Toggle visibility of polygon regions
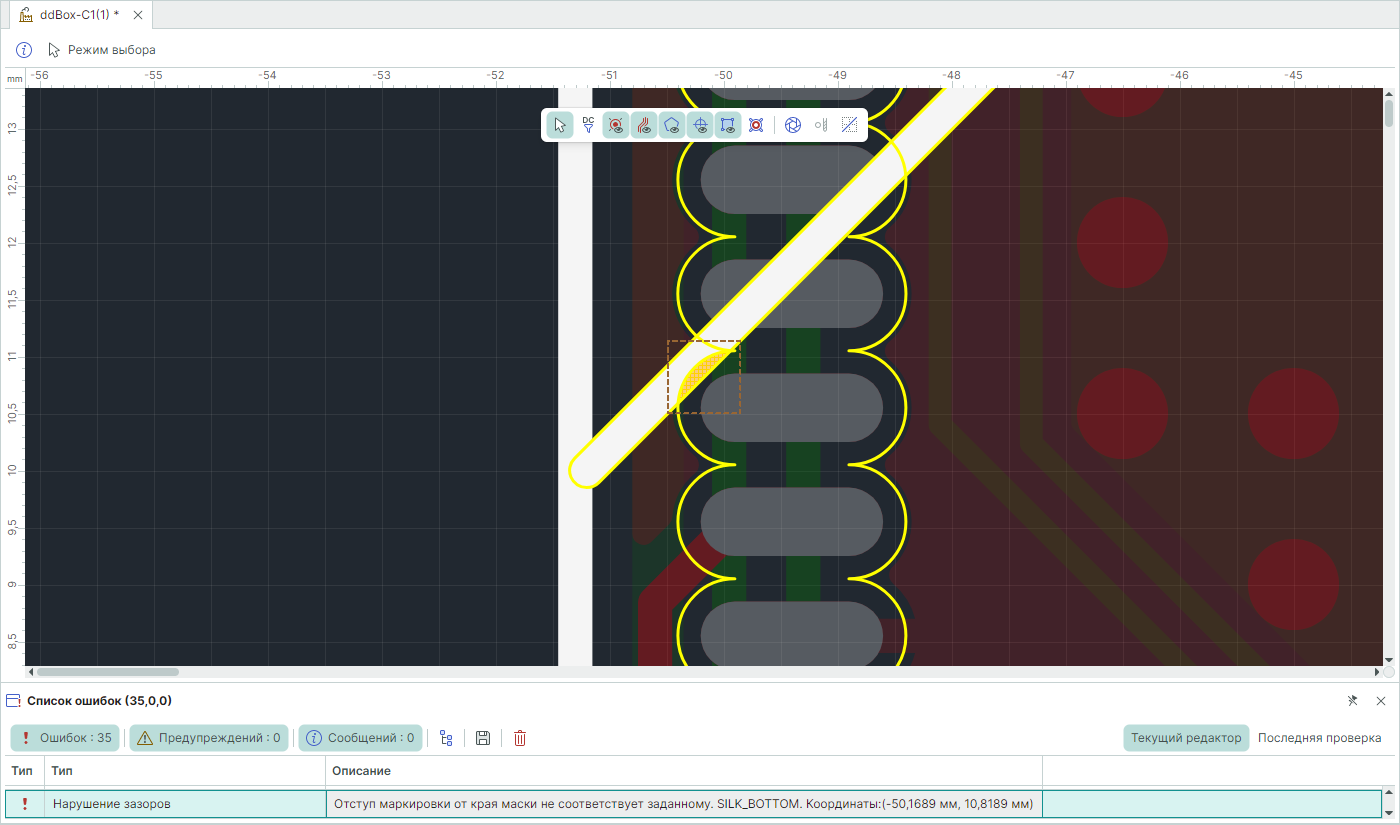Image resolution: width=1400 pixels, height=825 pixels. coord(672,125)
